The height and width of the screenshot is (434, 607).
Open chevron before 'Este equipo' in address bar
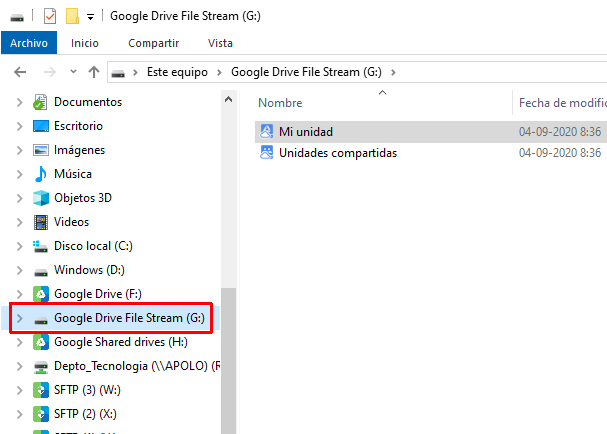tap(135, 72)
